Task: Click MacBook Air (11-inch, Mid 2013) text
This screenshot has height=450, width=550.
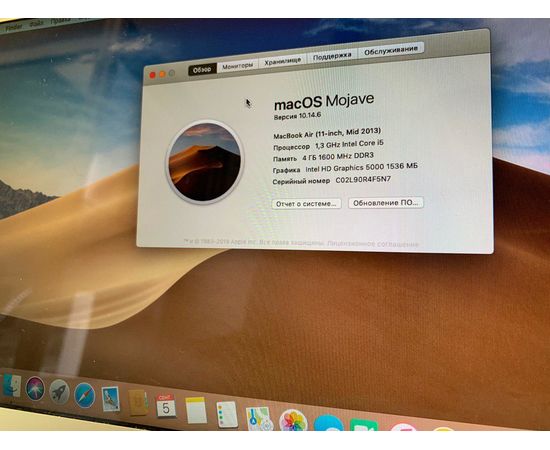Action: pyautogui.click(x=327, y=133)
